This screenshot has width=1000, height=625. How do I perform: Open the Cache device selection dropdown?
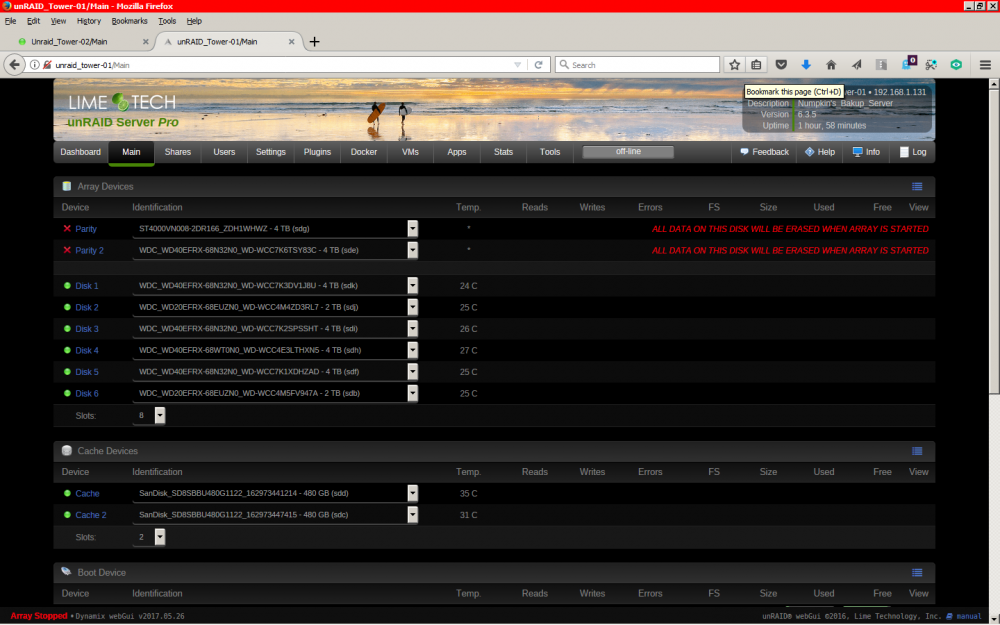[413, 493]
